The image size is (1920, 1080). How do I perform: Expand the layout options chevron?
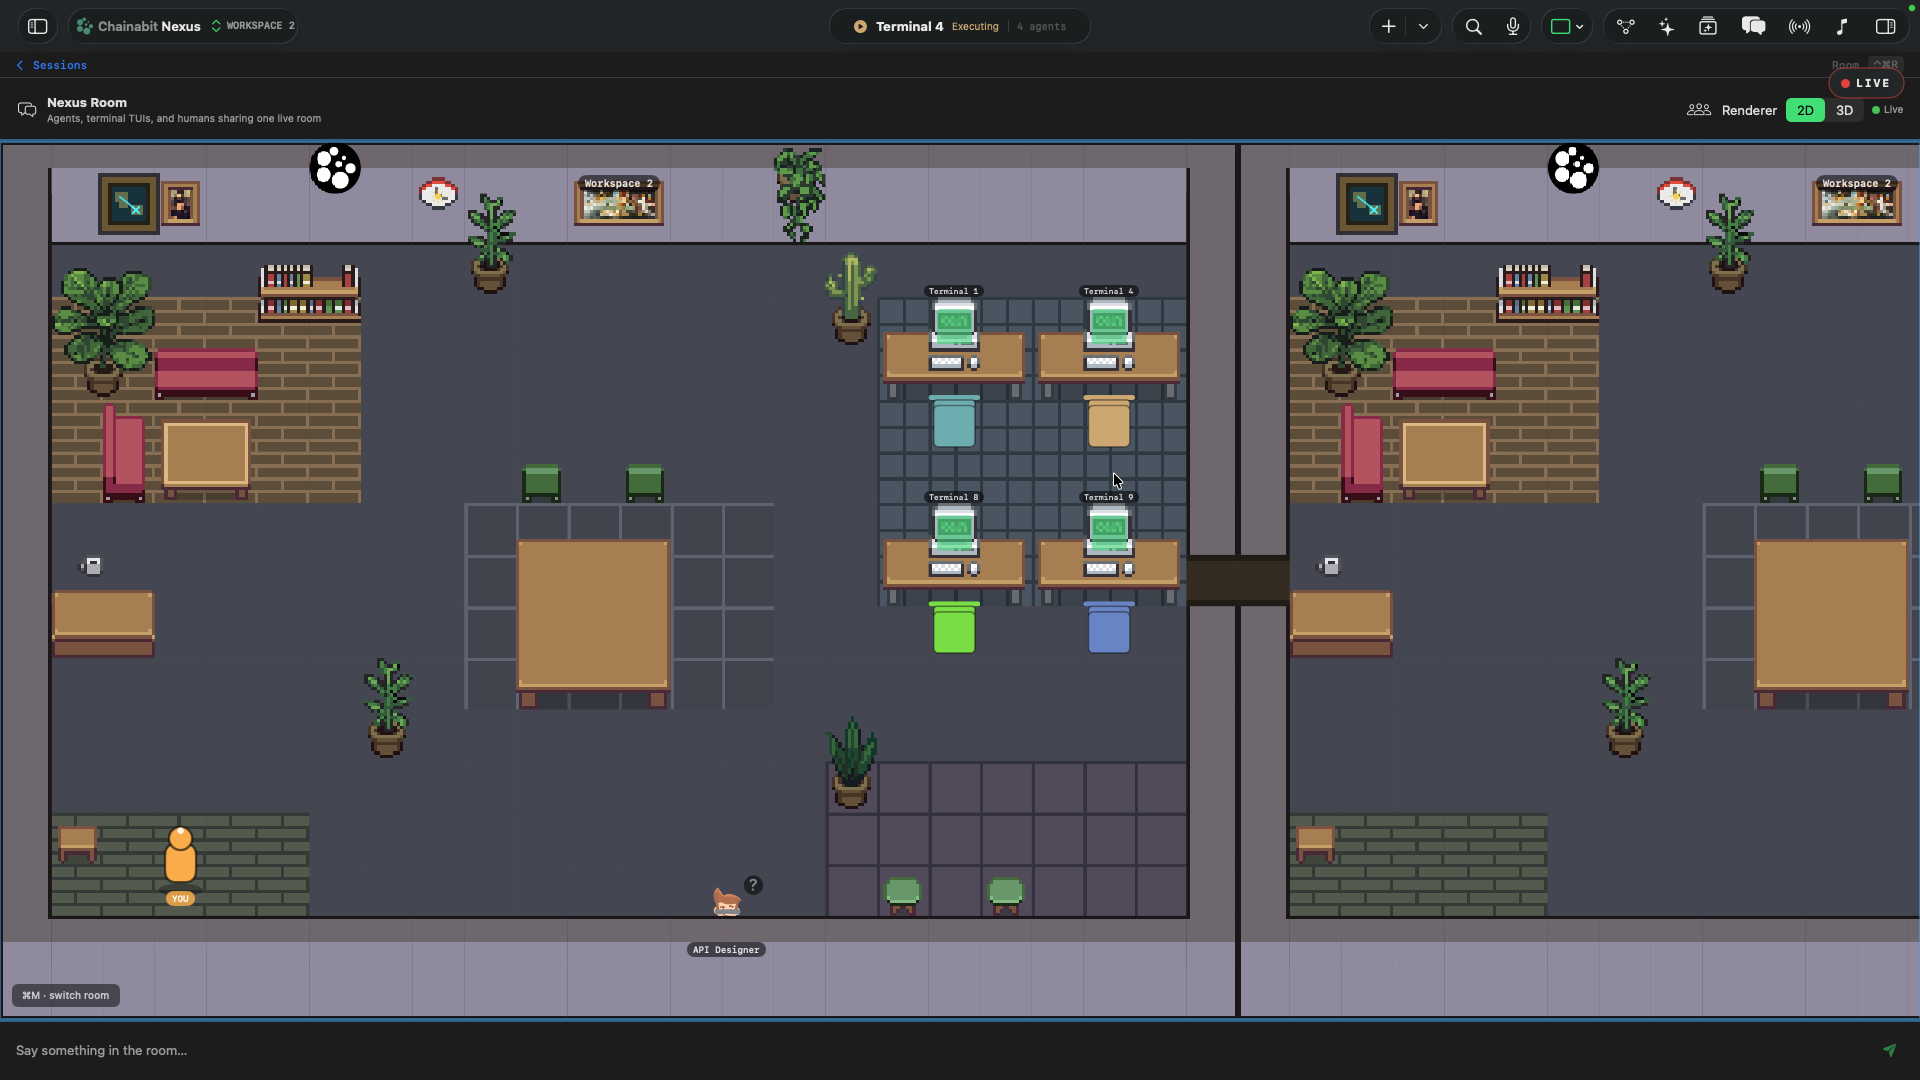(1580, 27)
